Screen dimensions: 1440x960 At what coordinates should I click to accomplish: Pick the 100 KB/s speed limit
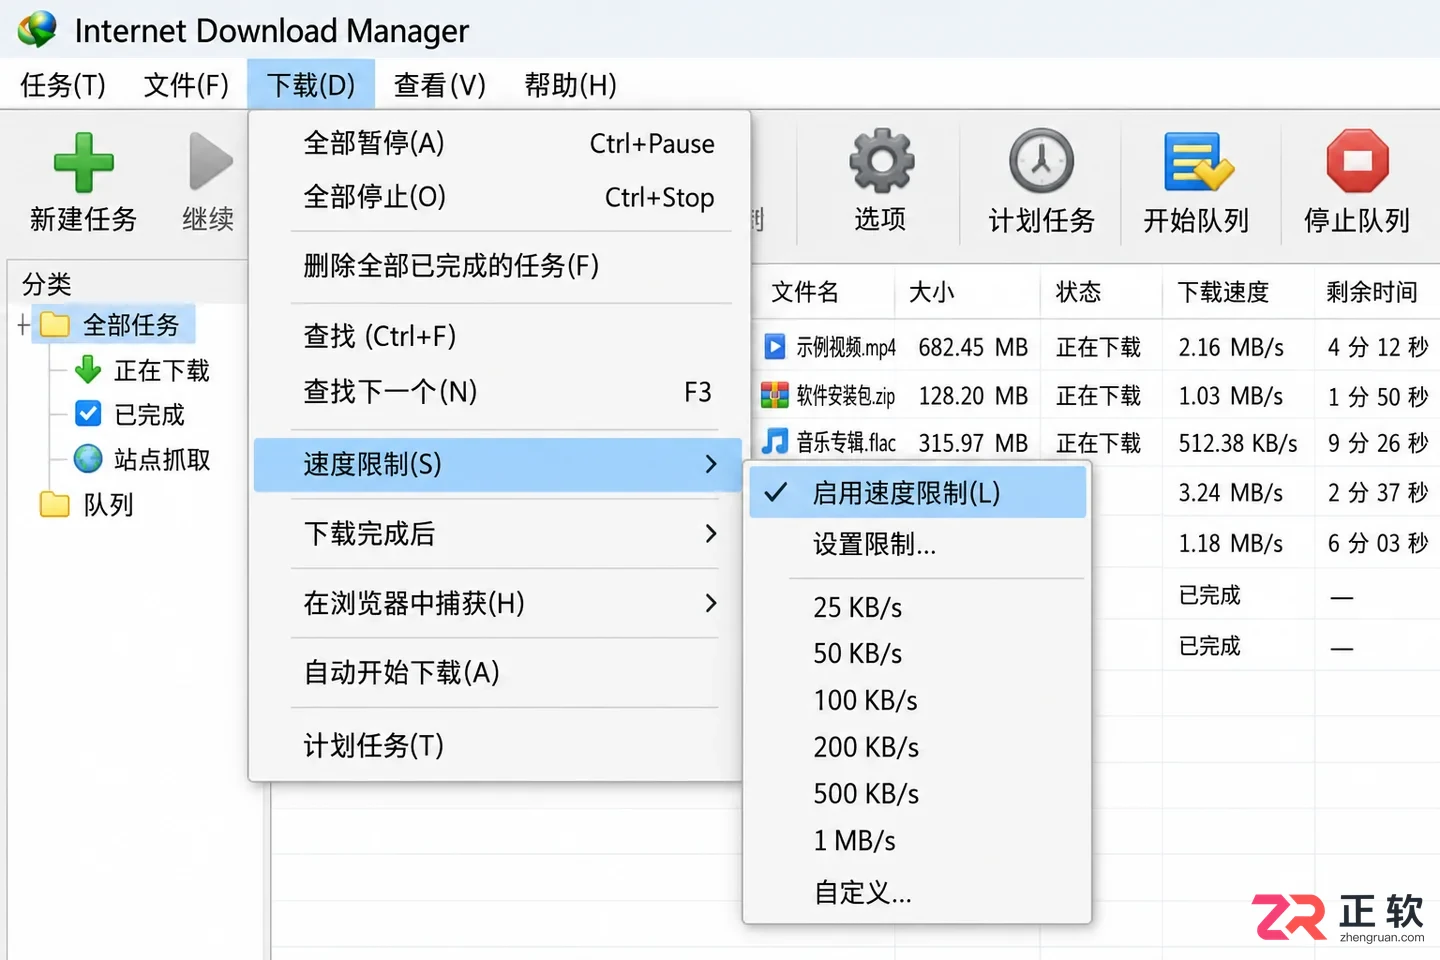click(917, 700)
